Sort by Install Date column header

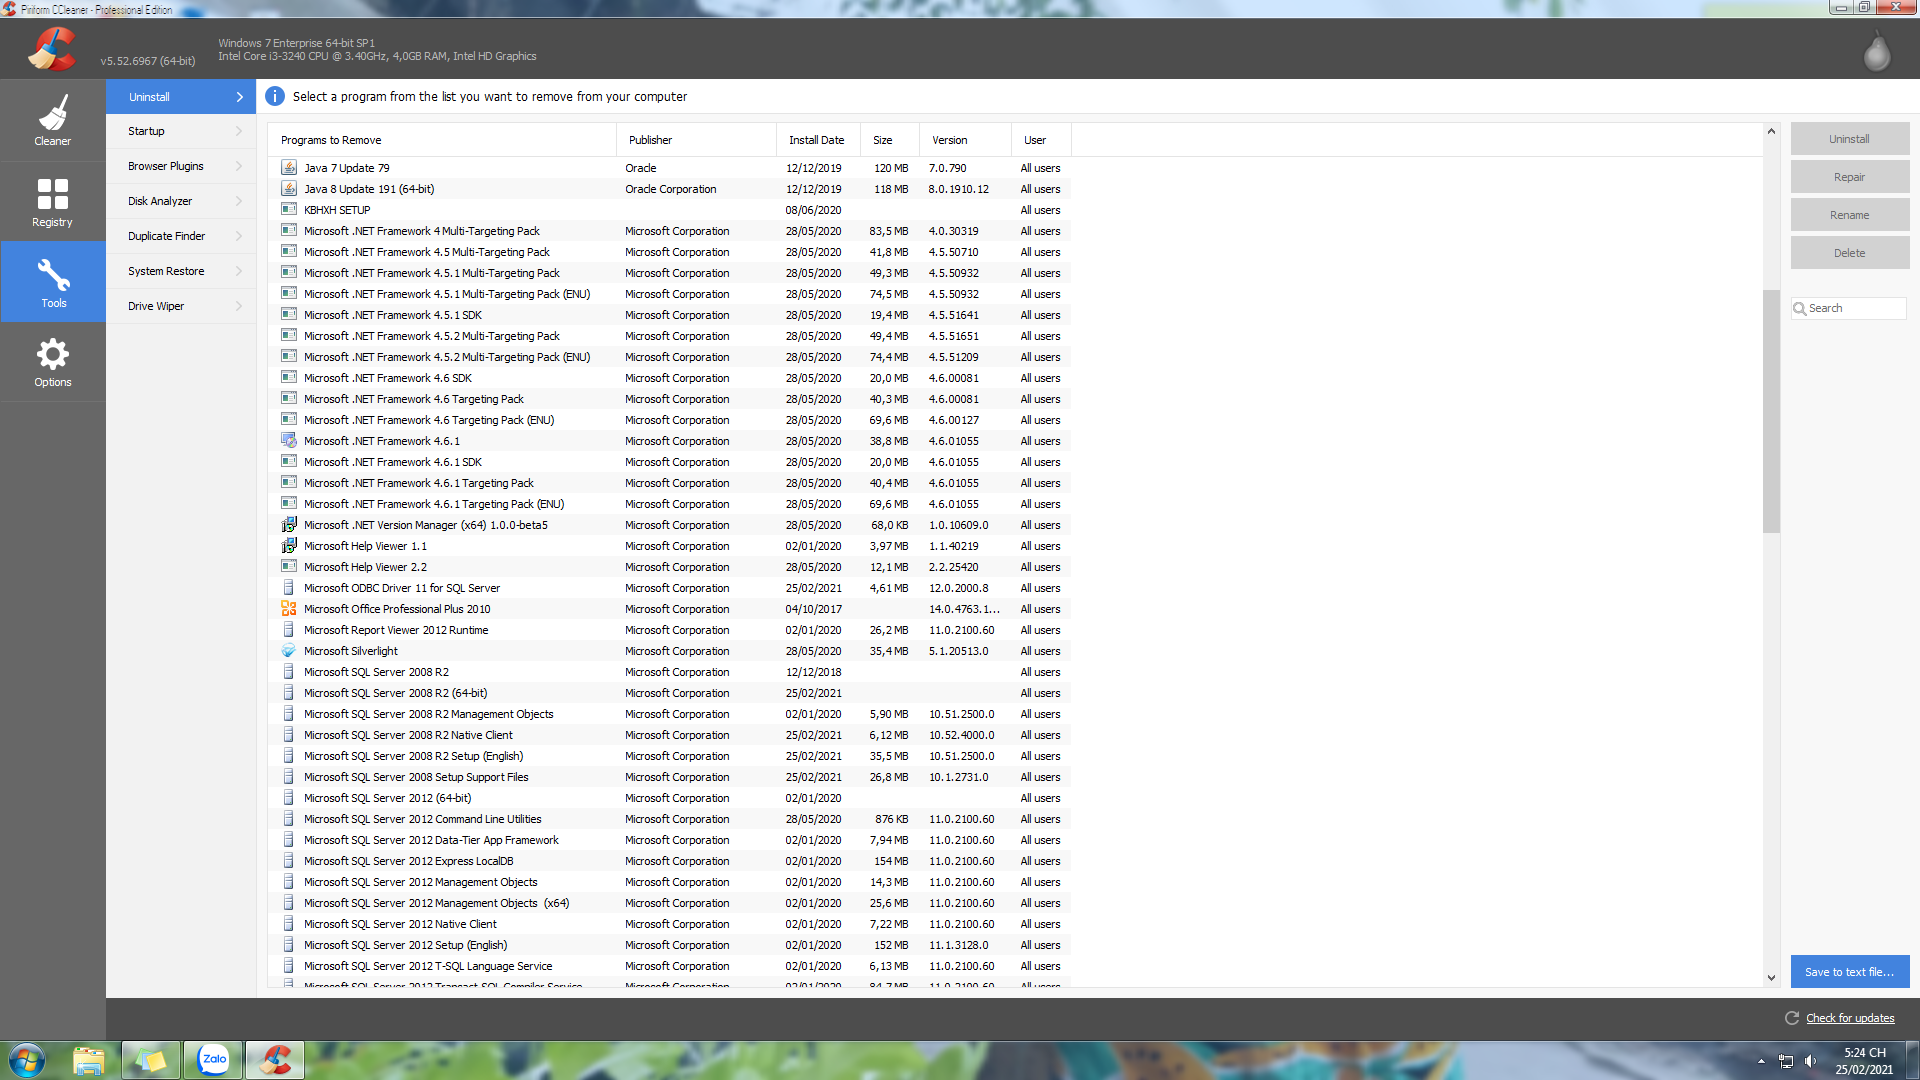click(818, 140)
